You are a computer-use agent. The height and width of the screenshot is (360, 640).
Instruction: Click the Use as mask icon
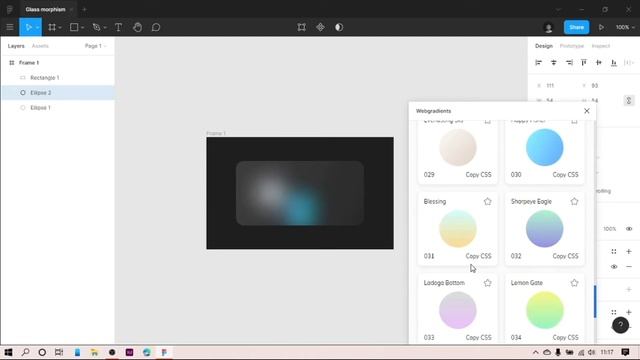pos(339,27)
